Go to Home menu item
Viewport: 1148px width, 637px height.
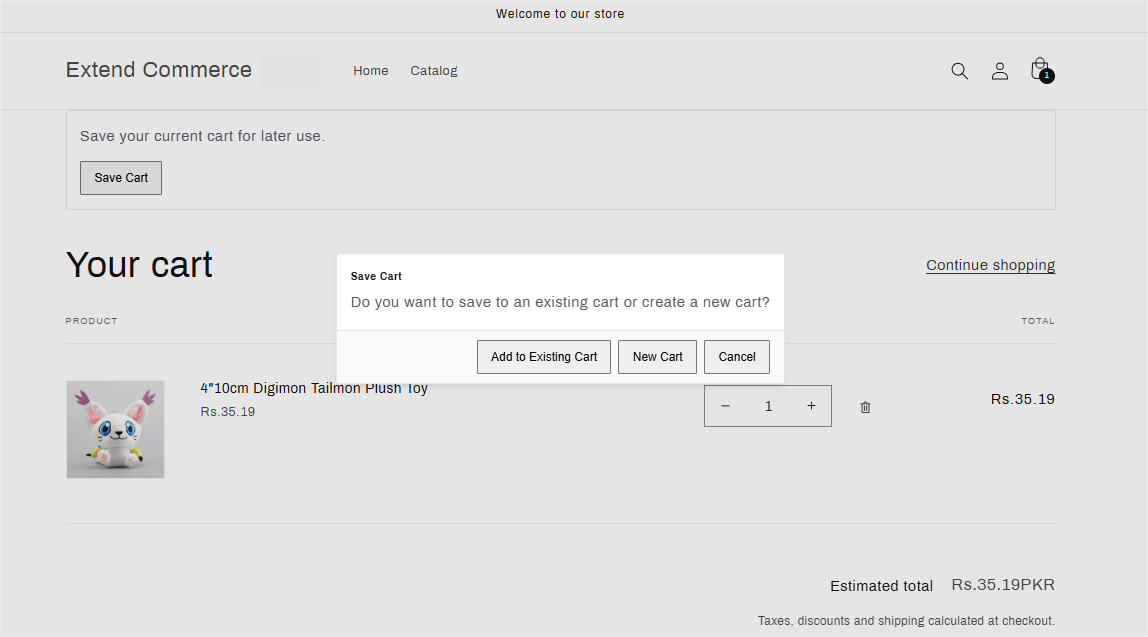pos(370,71)
